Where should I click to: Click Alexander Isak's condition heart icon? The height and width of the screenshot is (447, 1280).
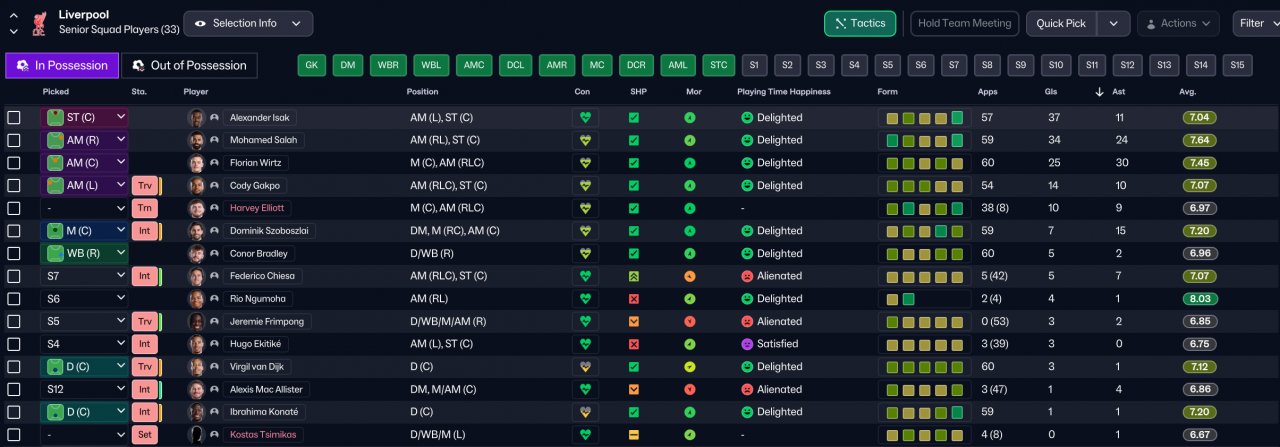[x=585, y=117]
